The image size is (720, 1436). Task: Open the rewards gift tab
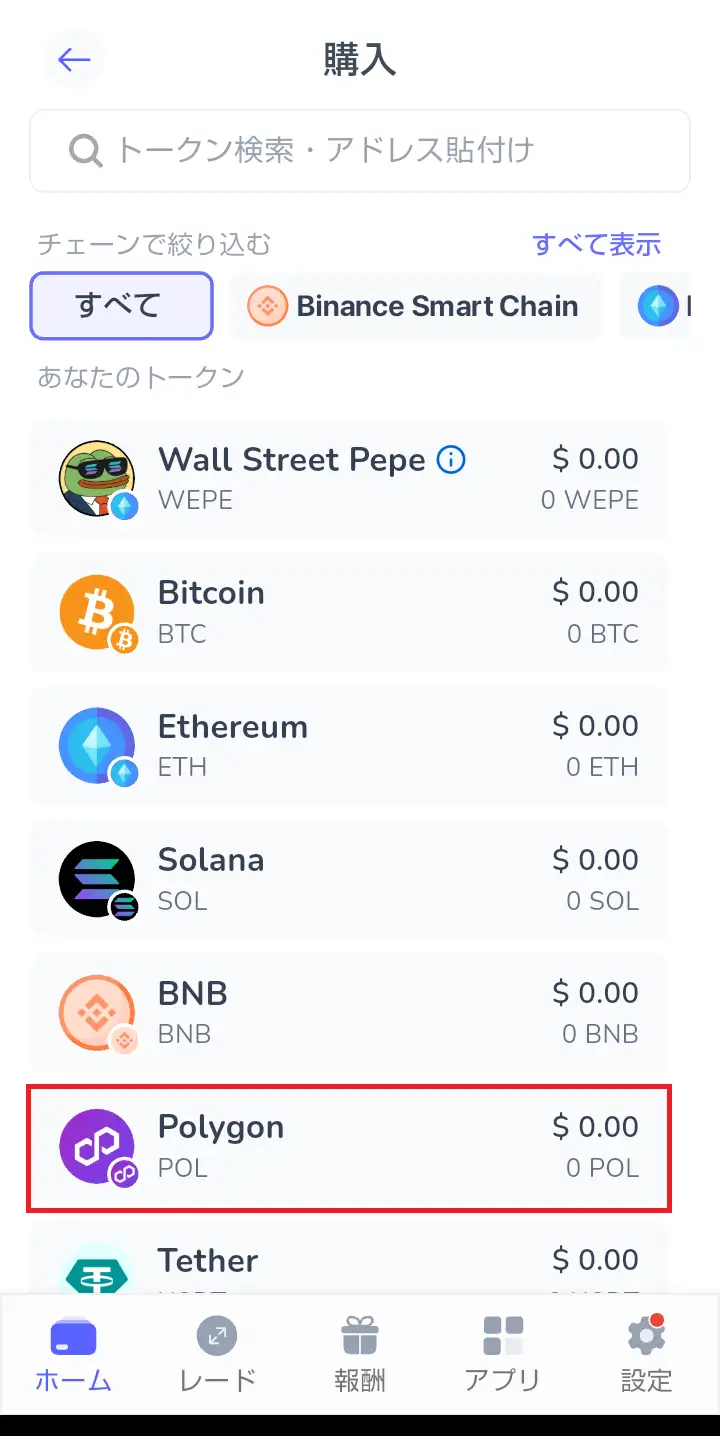(x=360, y=1354)
